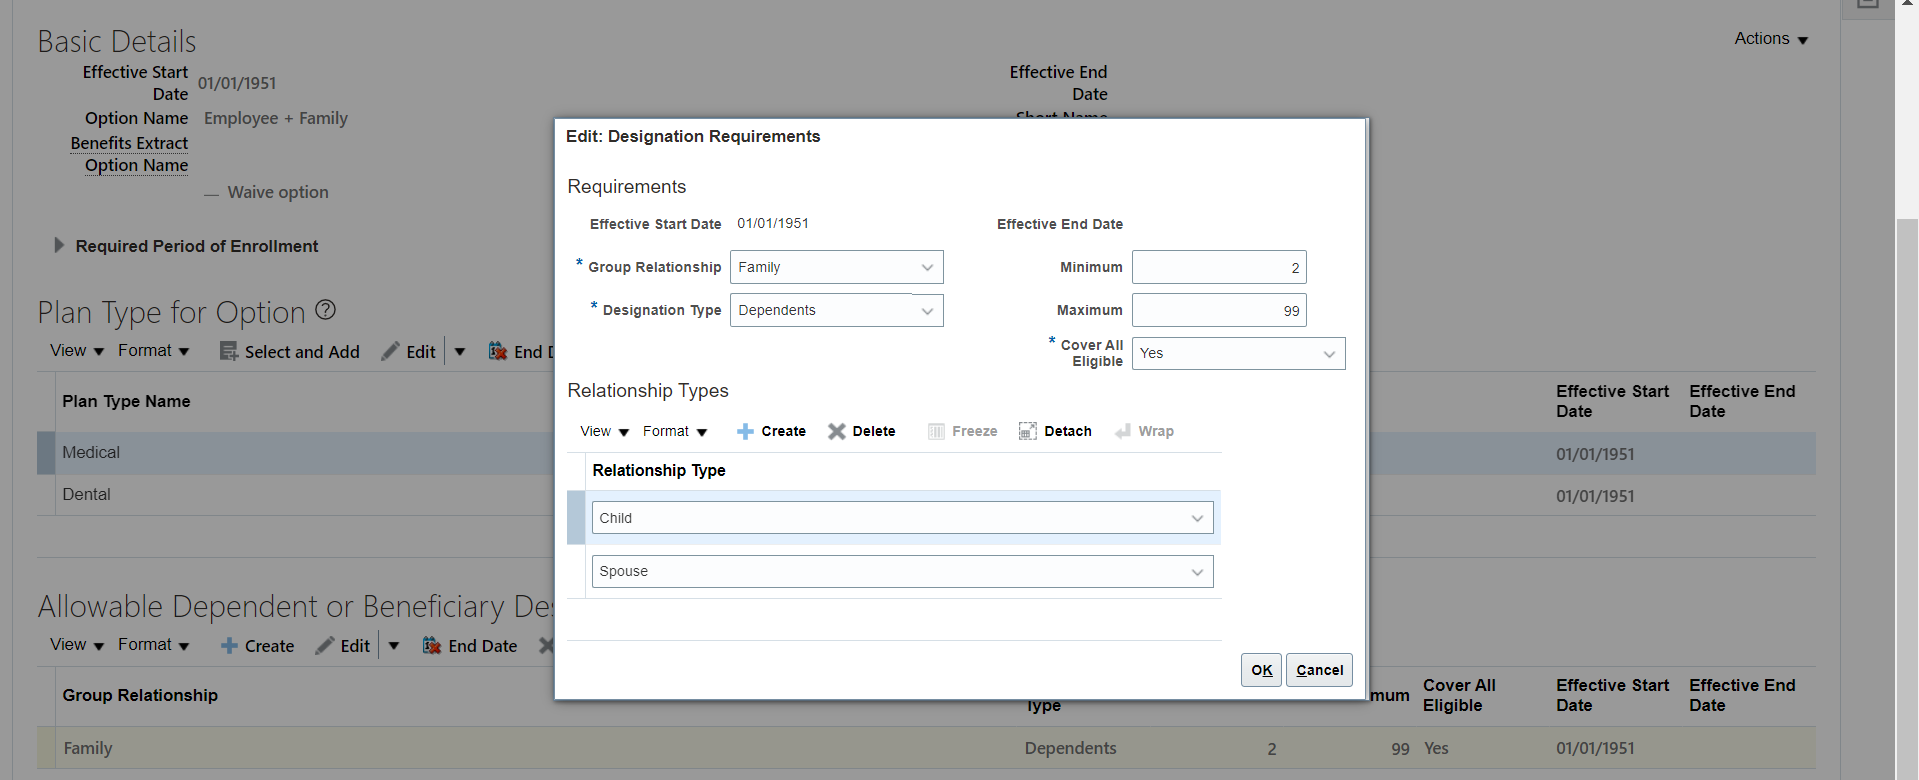The image size is (1919, 780).
Task: Click the Group Relationship column header
Action: (140, 695)
